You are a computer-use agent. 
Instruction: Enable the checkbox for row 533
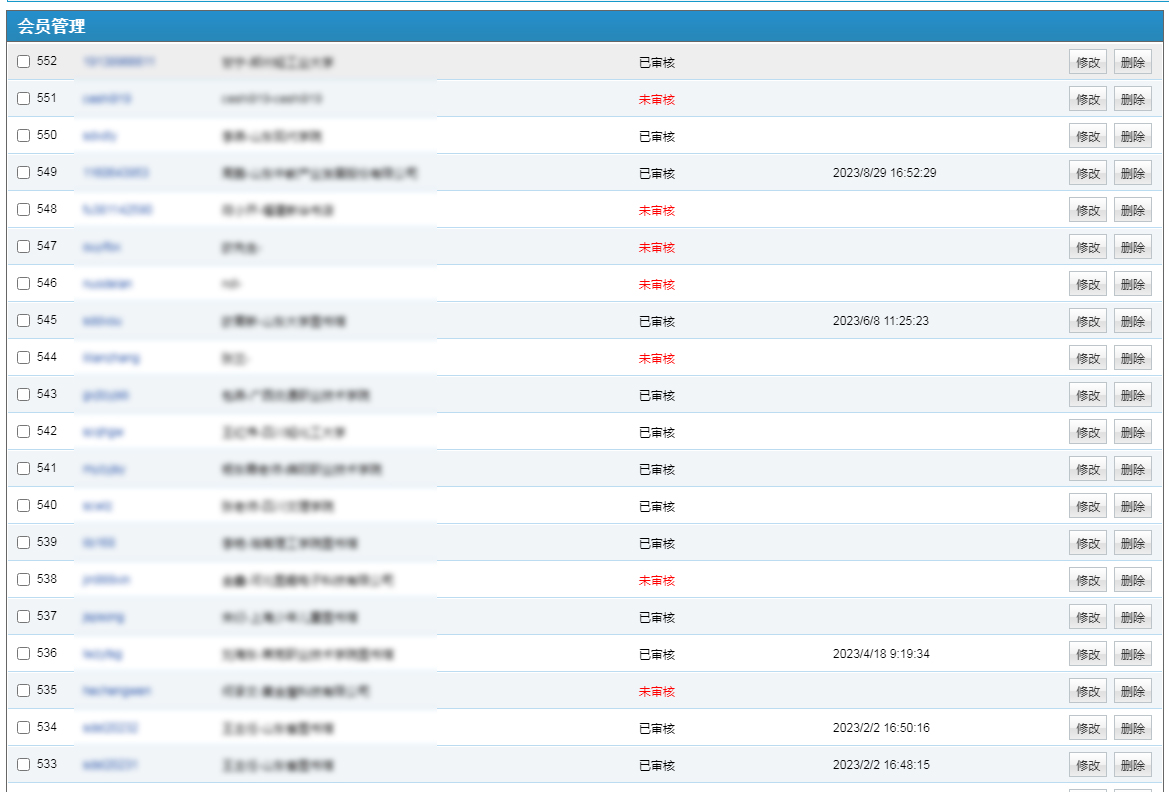pyautogui.click(x=24, y=765)
